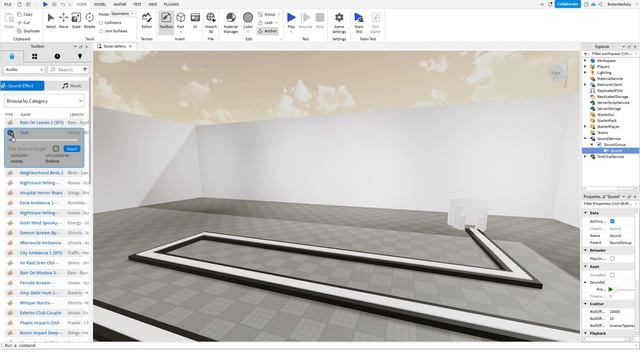Toggle the PlayOnRemove checkbox in Properties

[x=612, y=258]
